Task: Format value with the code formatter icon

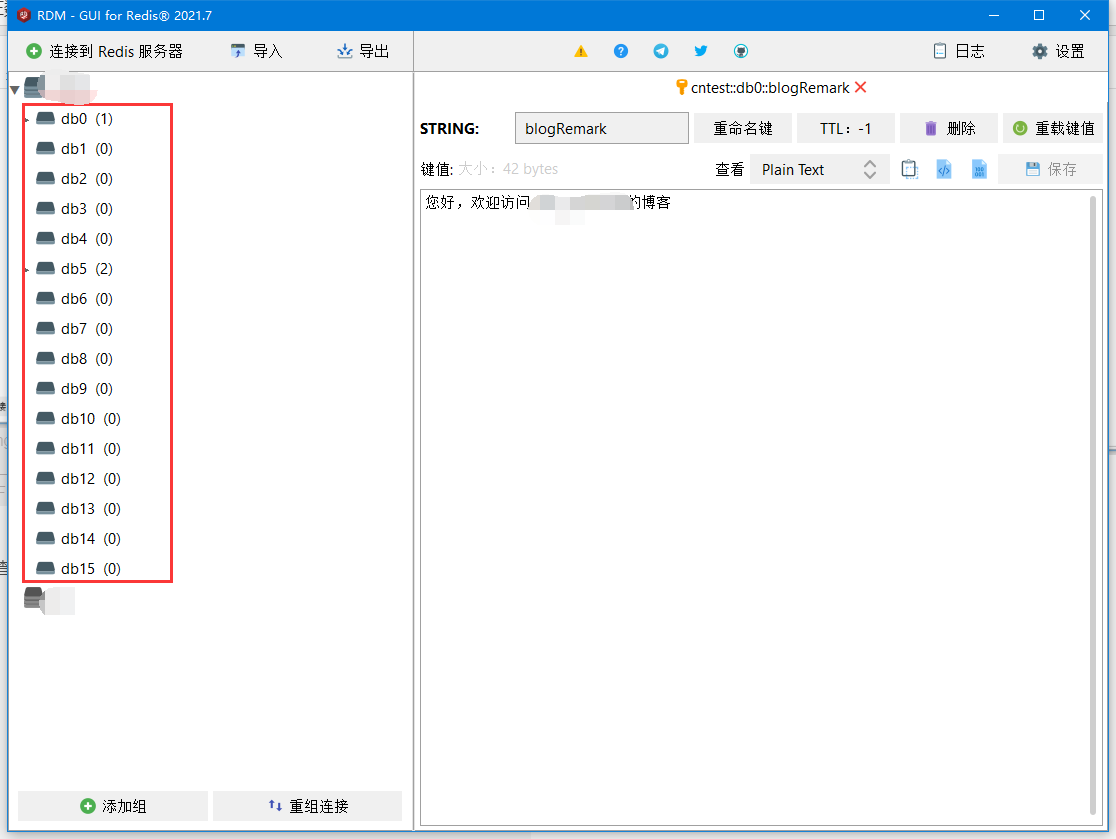Action: (943, 169)
